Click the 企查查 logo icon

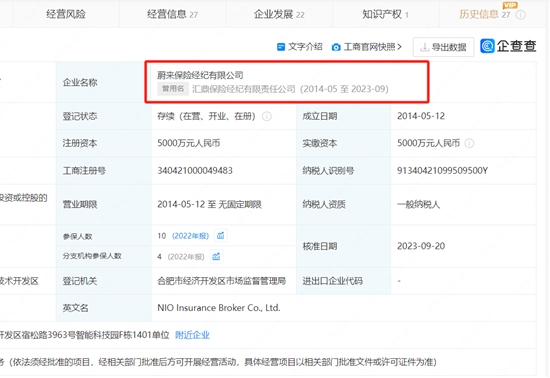point(487,46)
